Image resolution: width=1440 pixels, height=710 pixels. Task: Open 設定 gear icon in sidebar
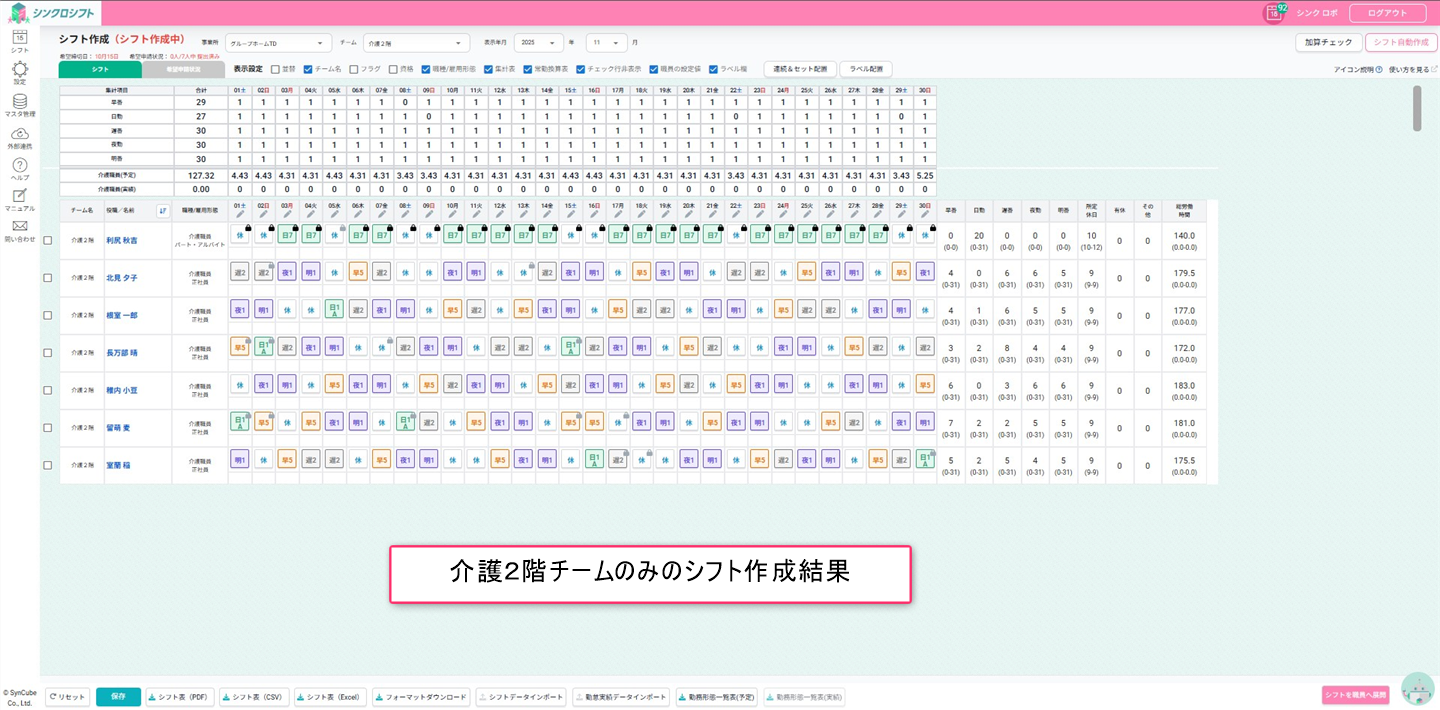point(19,70)
